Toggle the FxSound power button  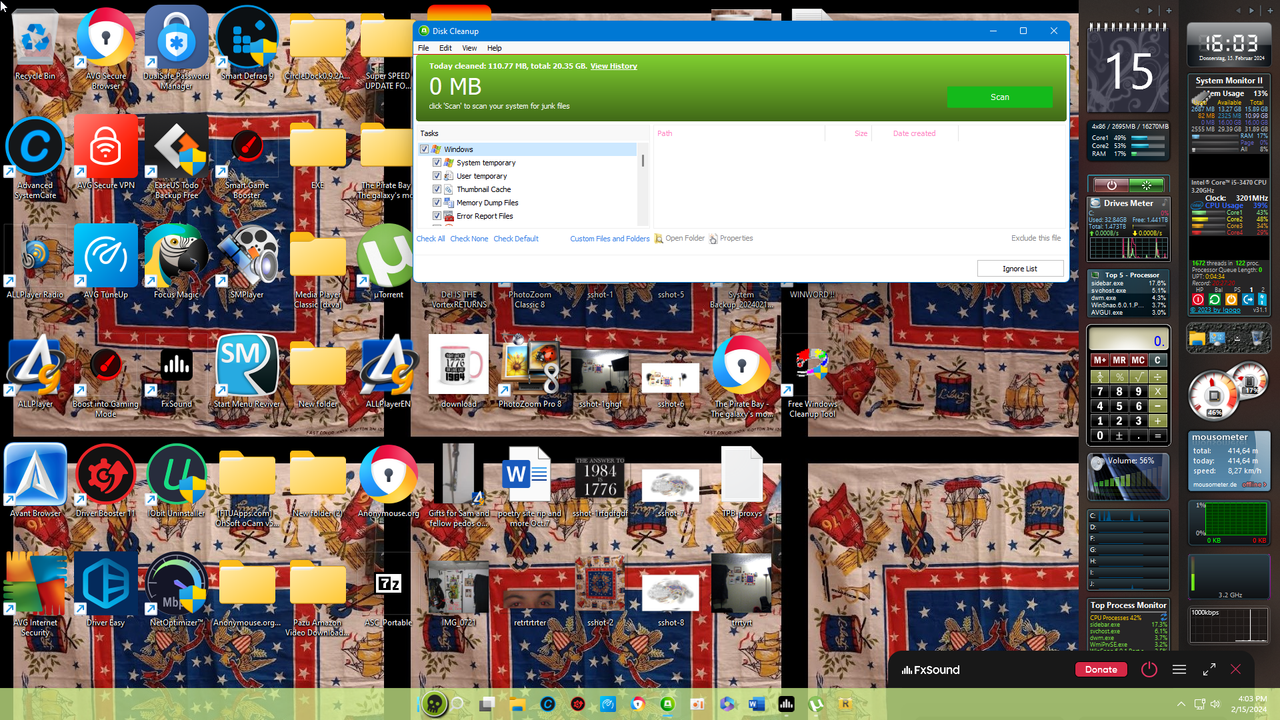point(1149,670)
